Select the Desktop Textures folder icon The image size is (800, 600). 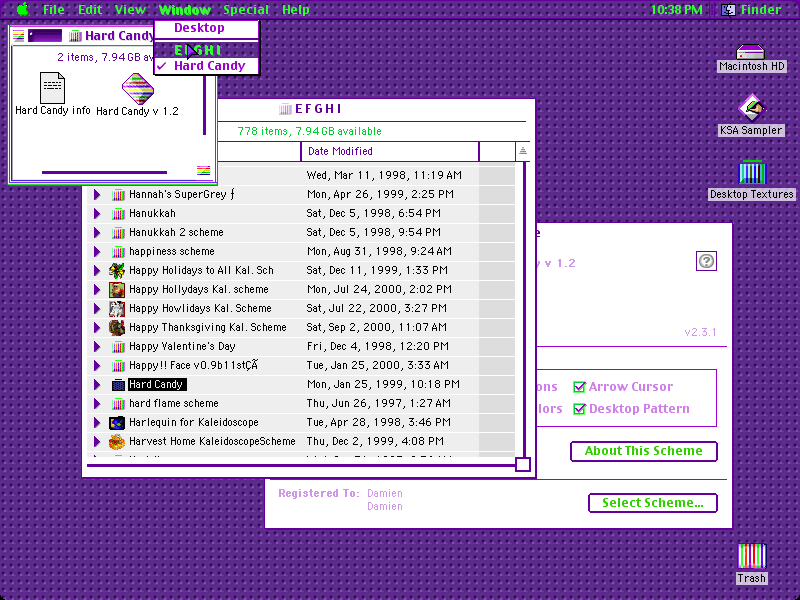click(752, 172)
